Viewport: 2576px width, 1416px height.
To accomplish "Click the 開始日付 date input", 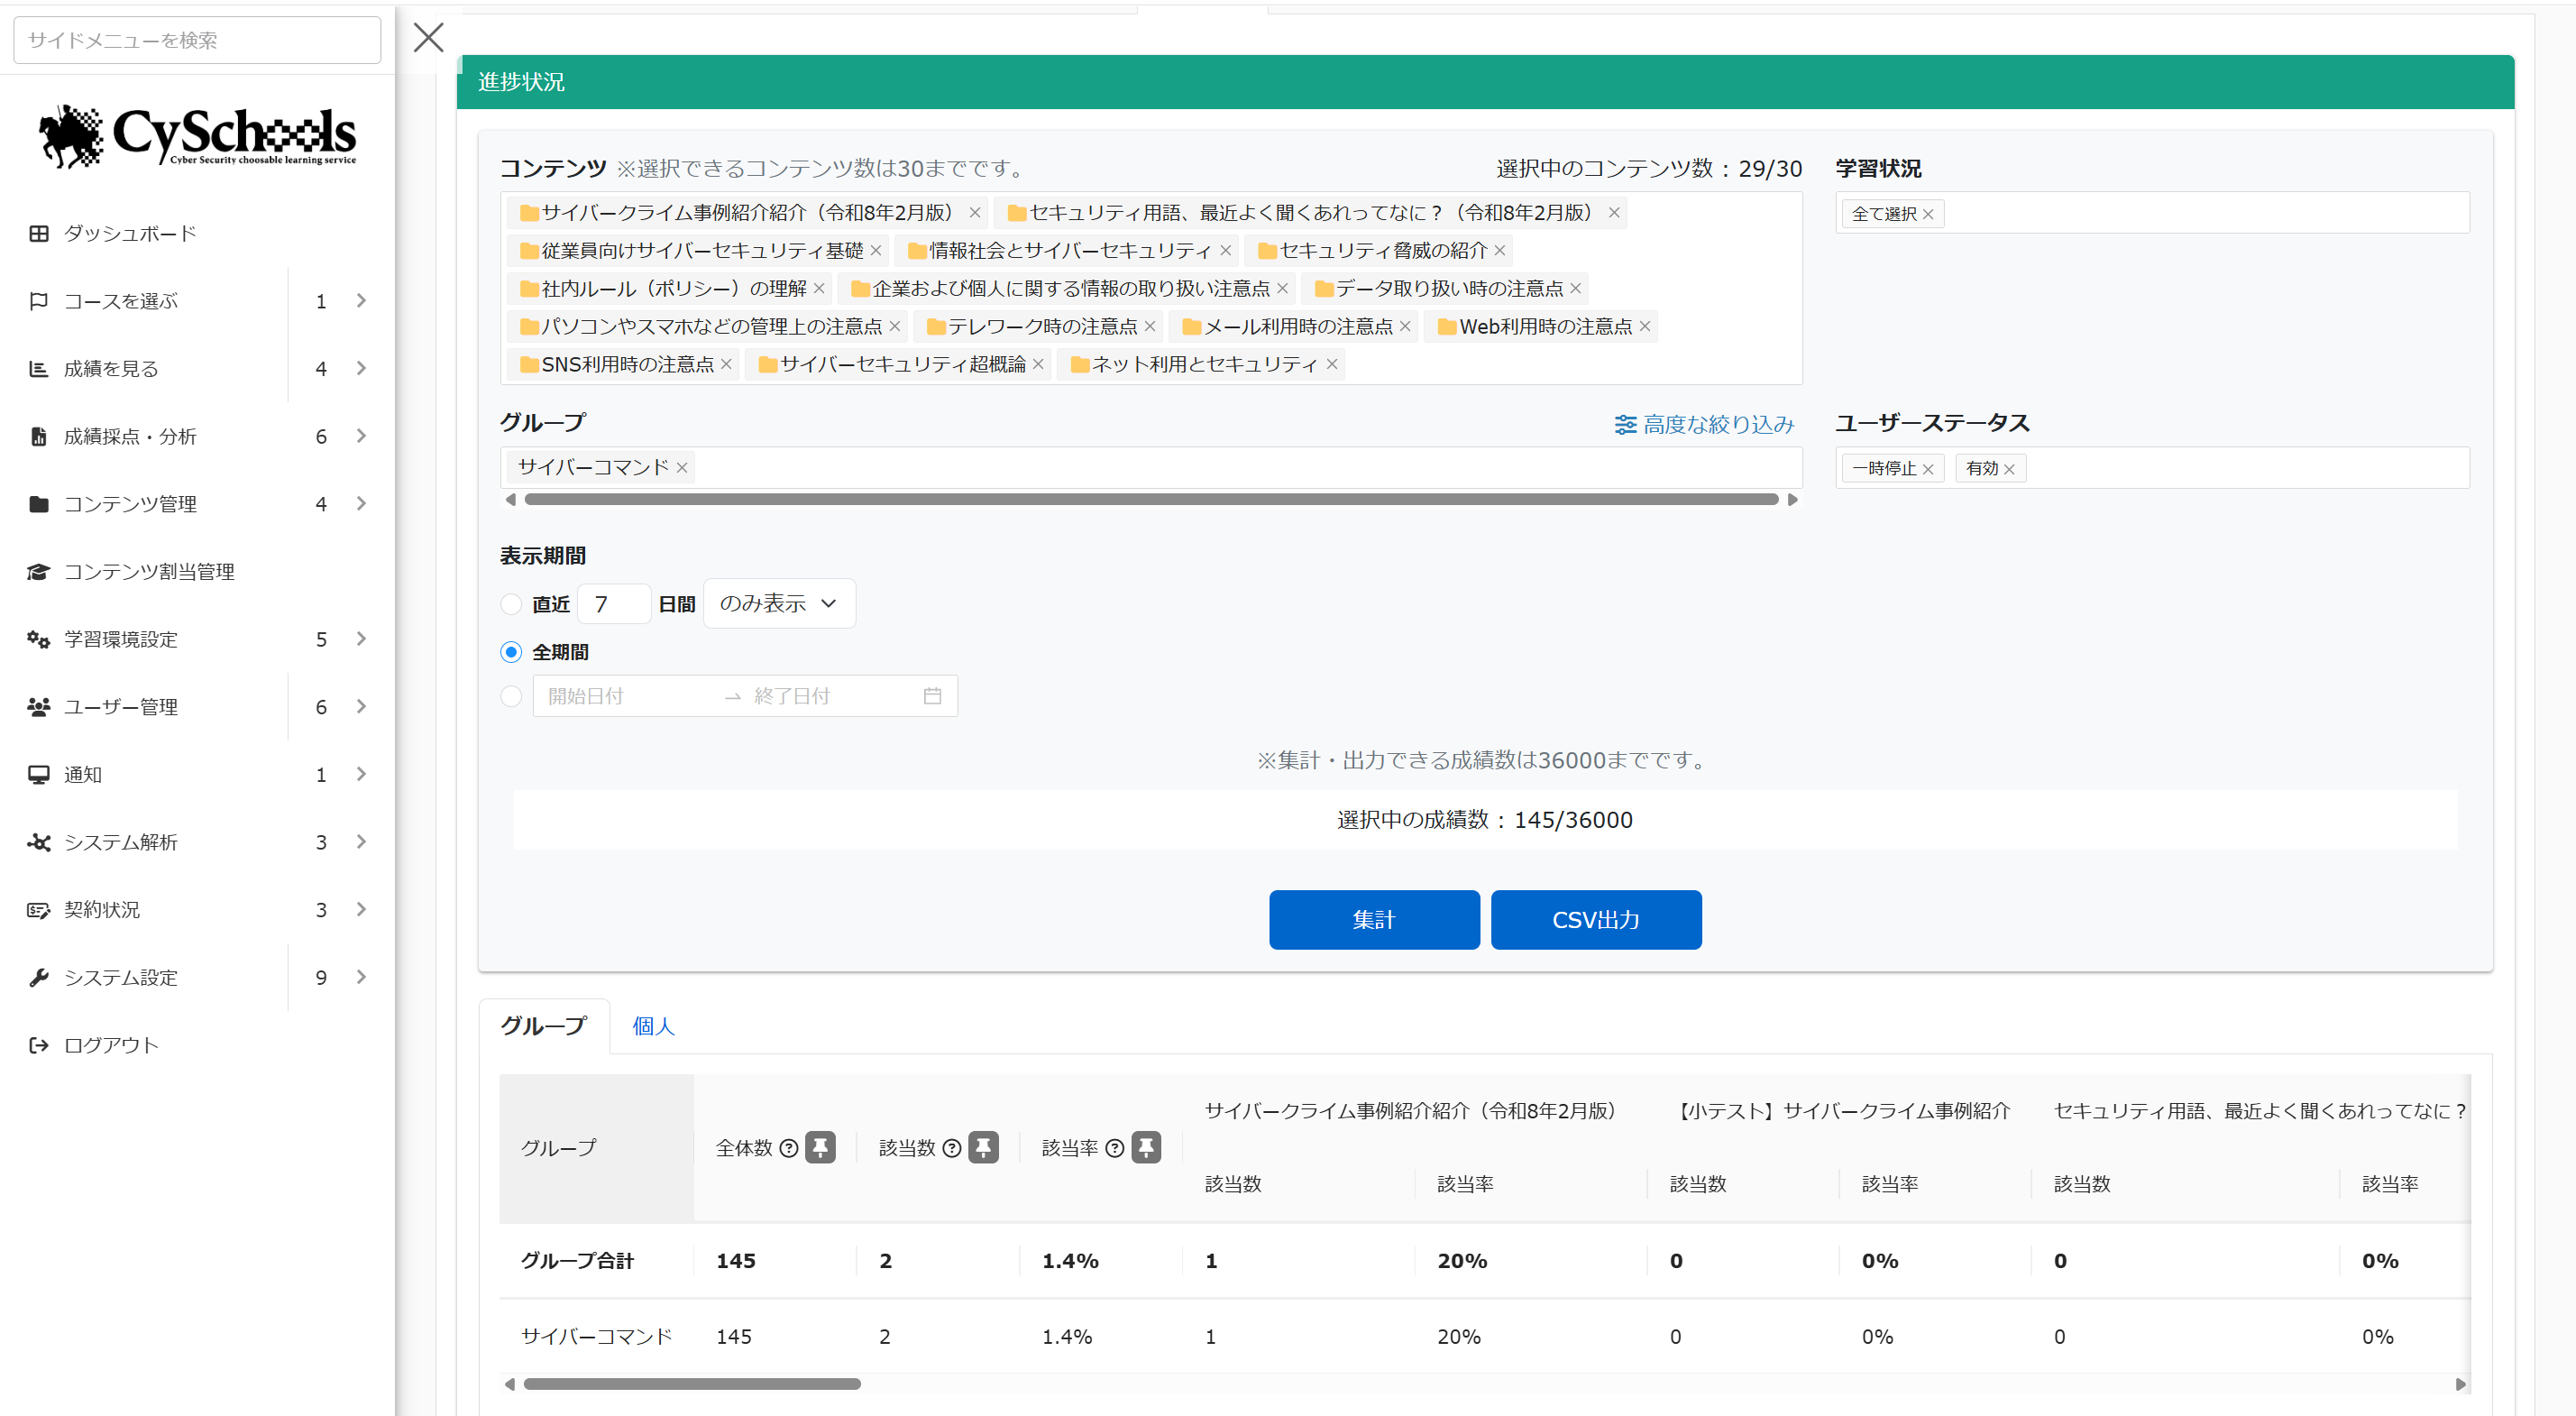I will click(628, 696).
